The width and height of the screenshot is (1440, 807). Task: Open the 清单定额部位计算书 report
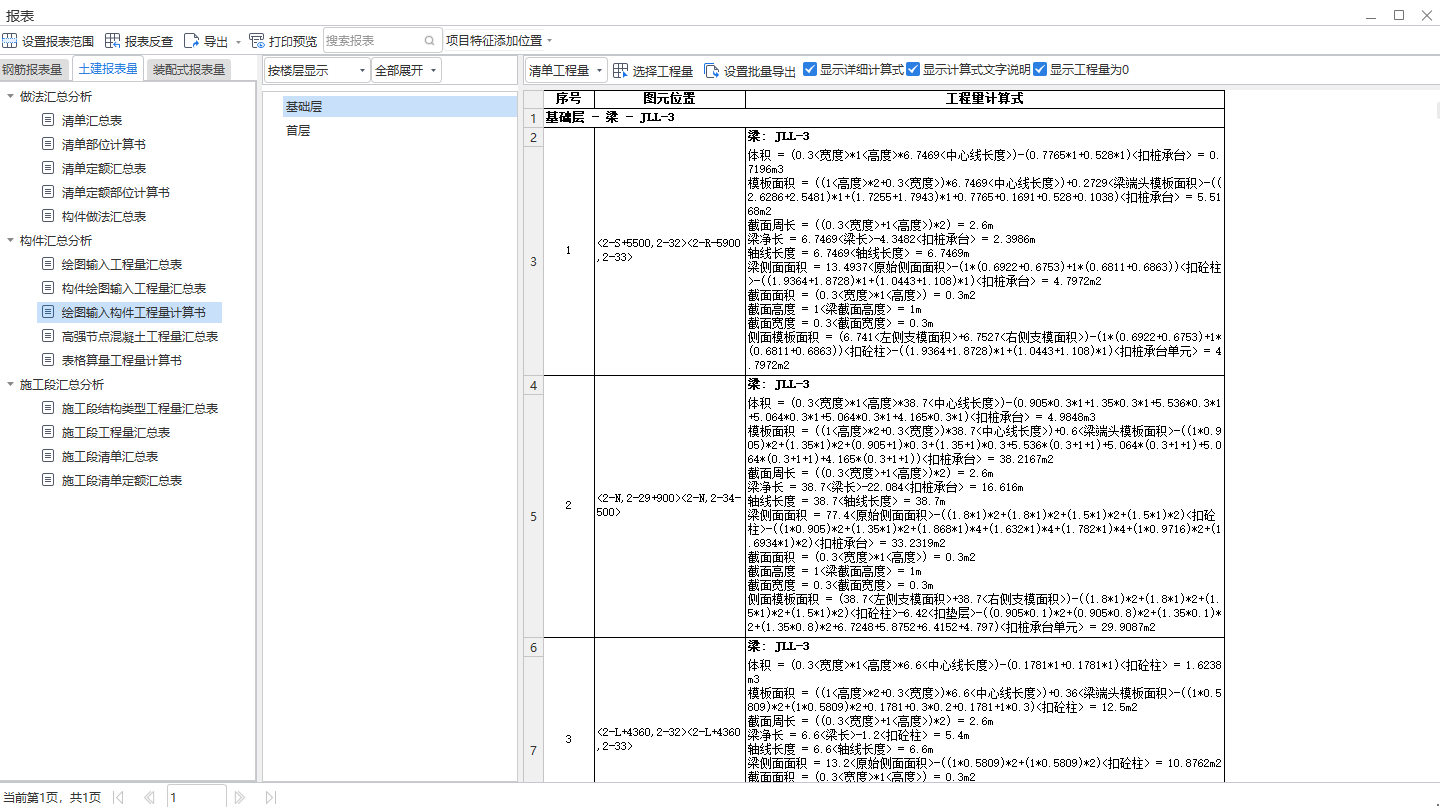coord(116,192)
